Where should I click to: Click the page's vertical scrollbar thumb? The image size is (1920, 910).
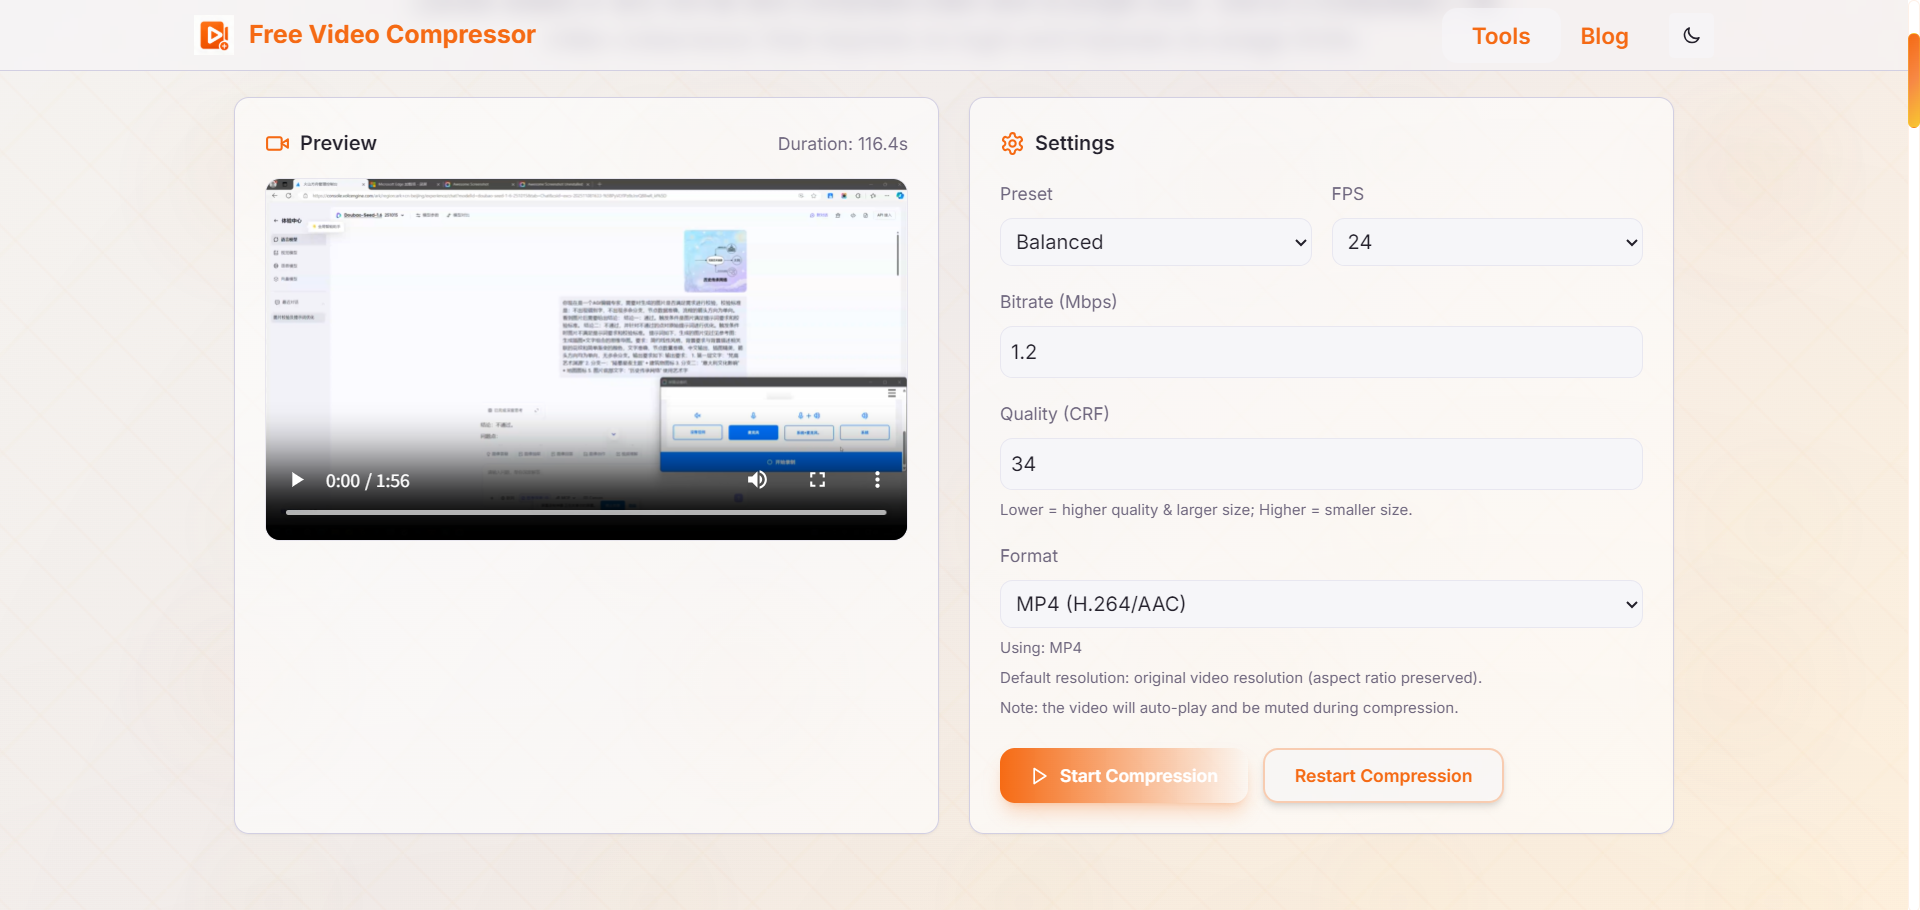[1913, 80]
